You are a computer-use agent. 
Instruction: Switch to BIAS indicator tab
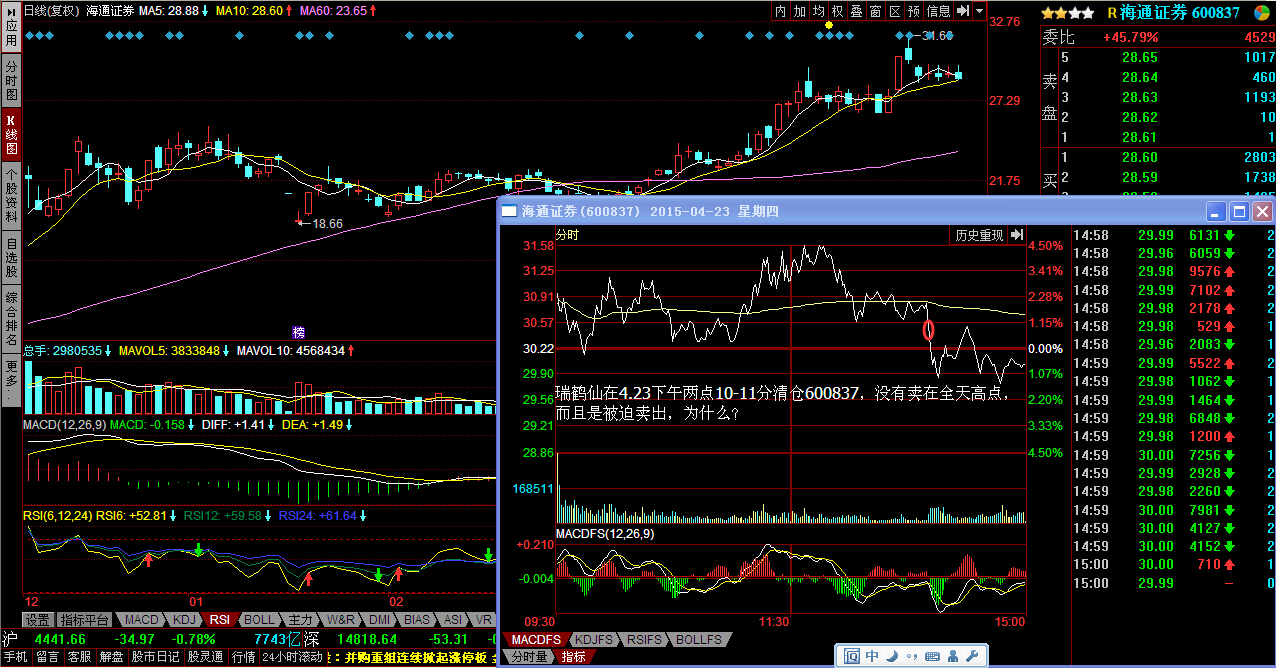click(x=419, y=620)
